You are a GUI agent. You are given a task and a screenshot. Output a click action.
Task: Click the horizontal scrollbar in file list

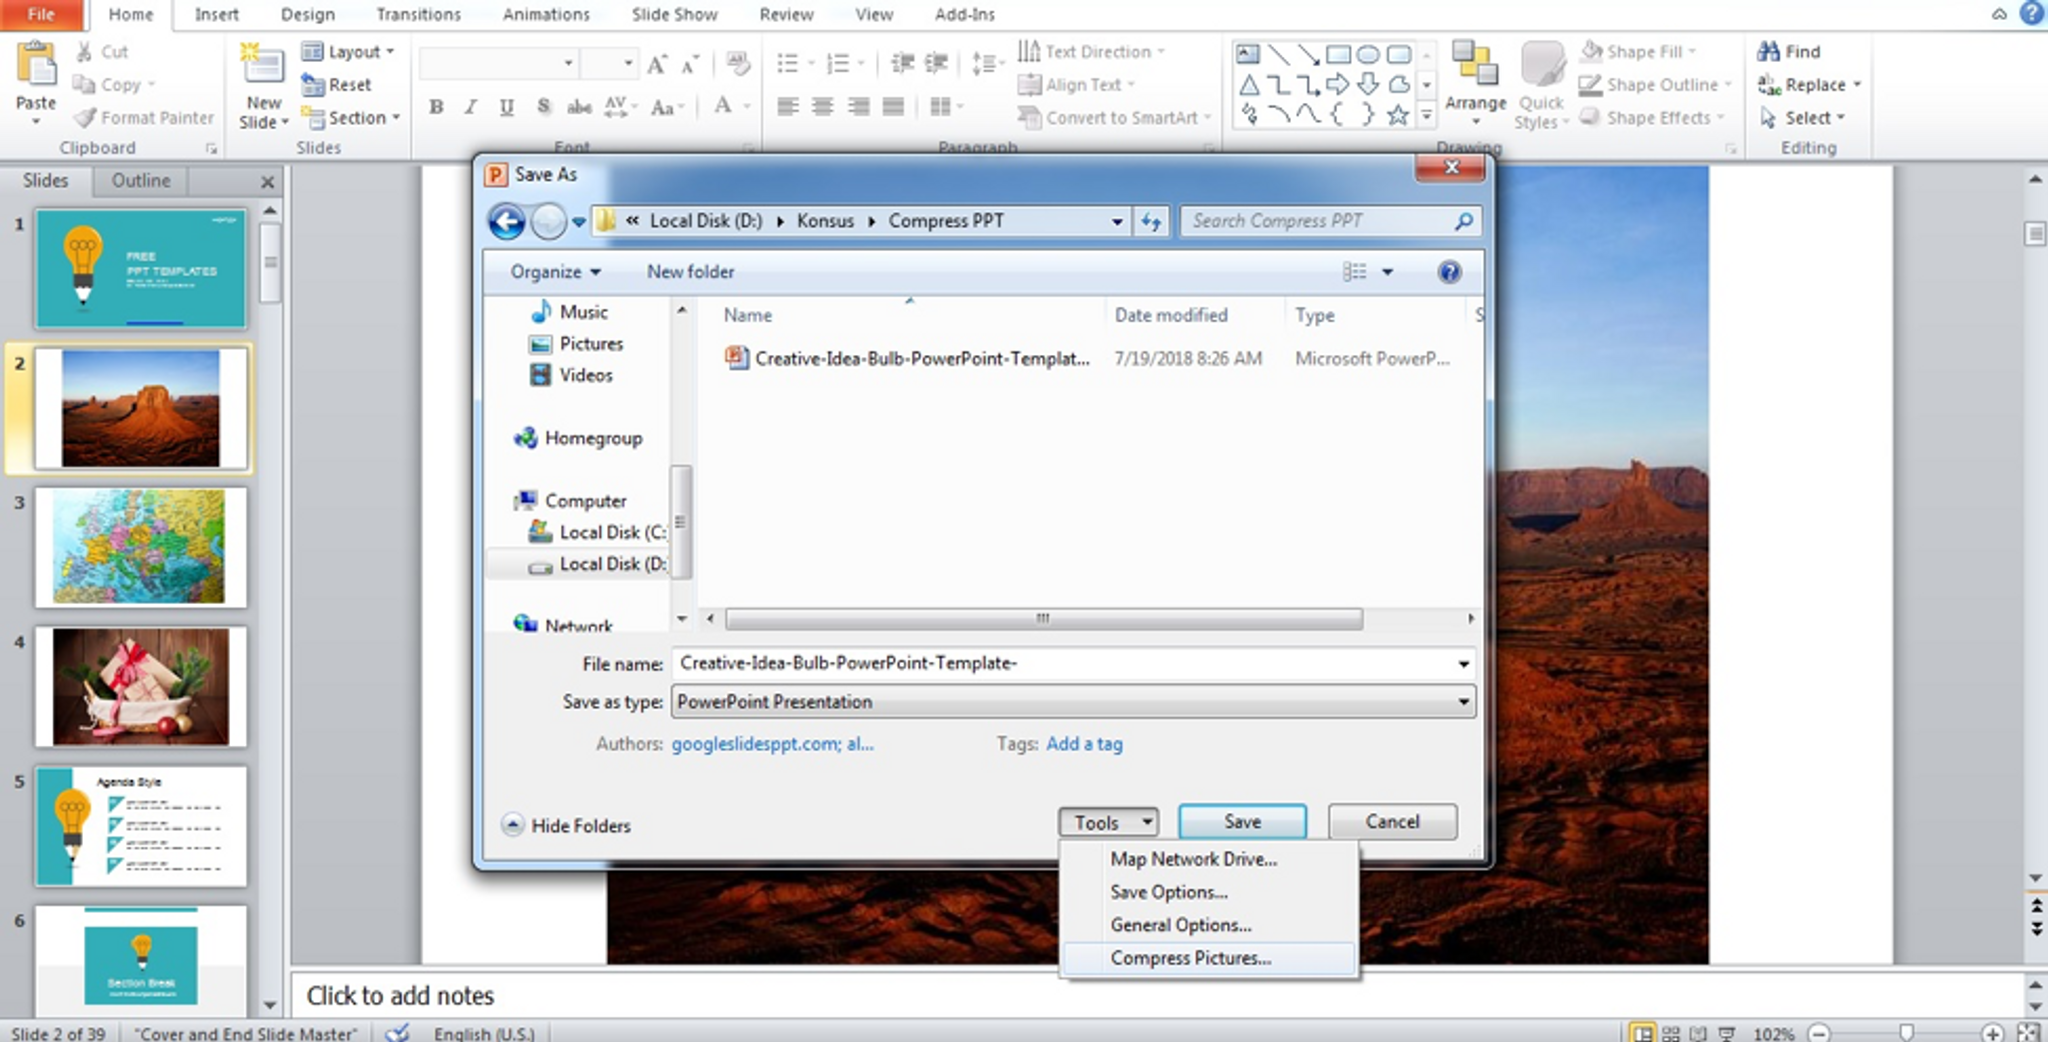(1043, 619)
